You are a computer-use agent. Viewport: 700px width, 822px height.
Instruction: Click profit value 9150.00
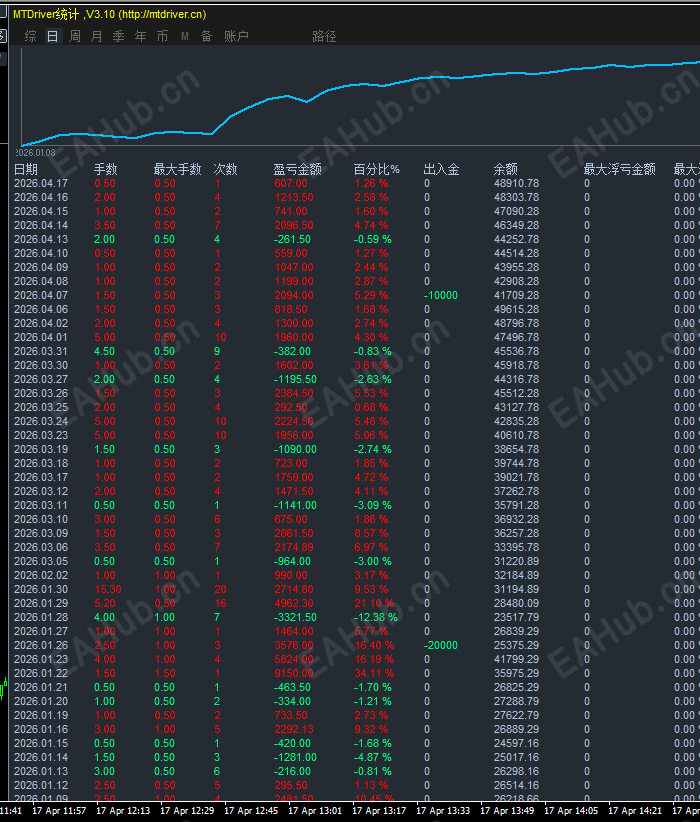tap(294, 673)
